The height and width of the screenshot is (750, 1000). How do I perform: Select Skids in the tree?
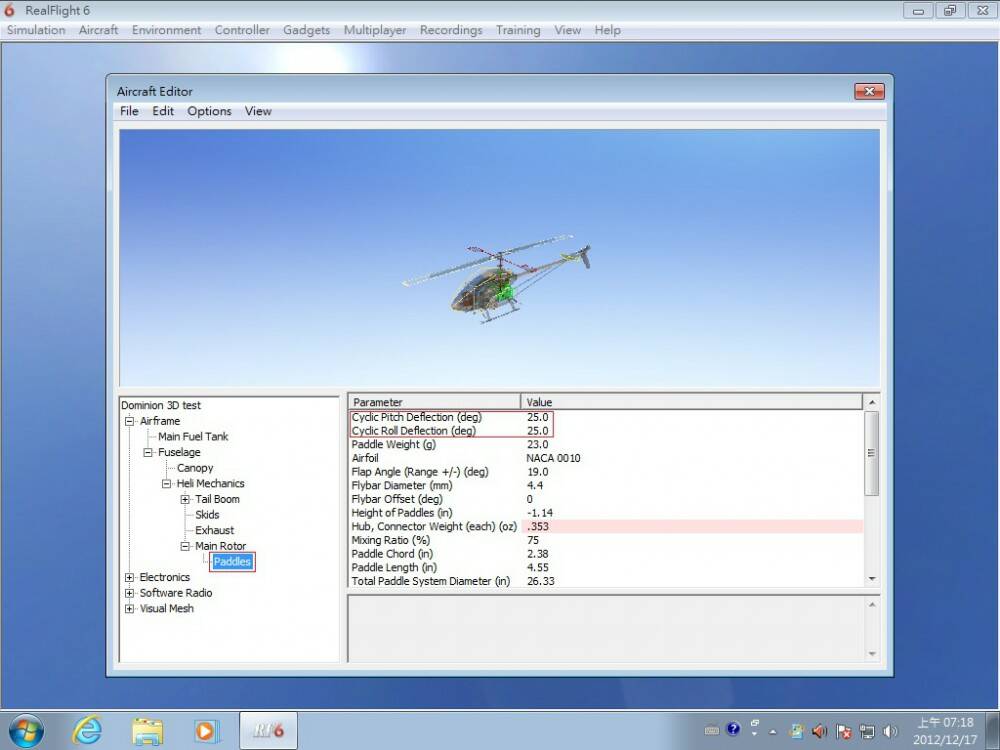(207, 515)
